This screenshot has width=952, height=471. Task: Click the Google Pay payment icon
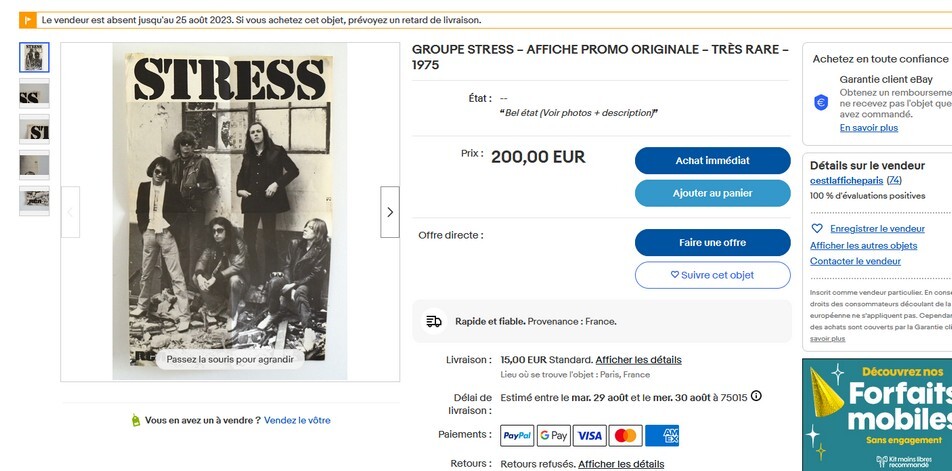point(553,435)
